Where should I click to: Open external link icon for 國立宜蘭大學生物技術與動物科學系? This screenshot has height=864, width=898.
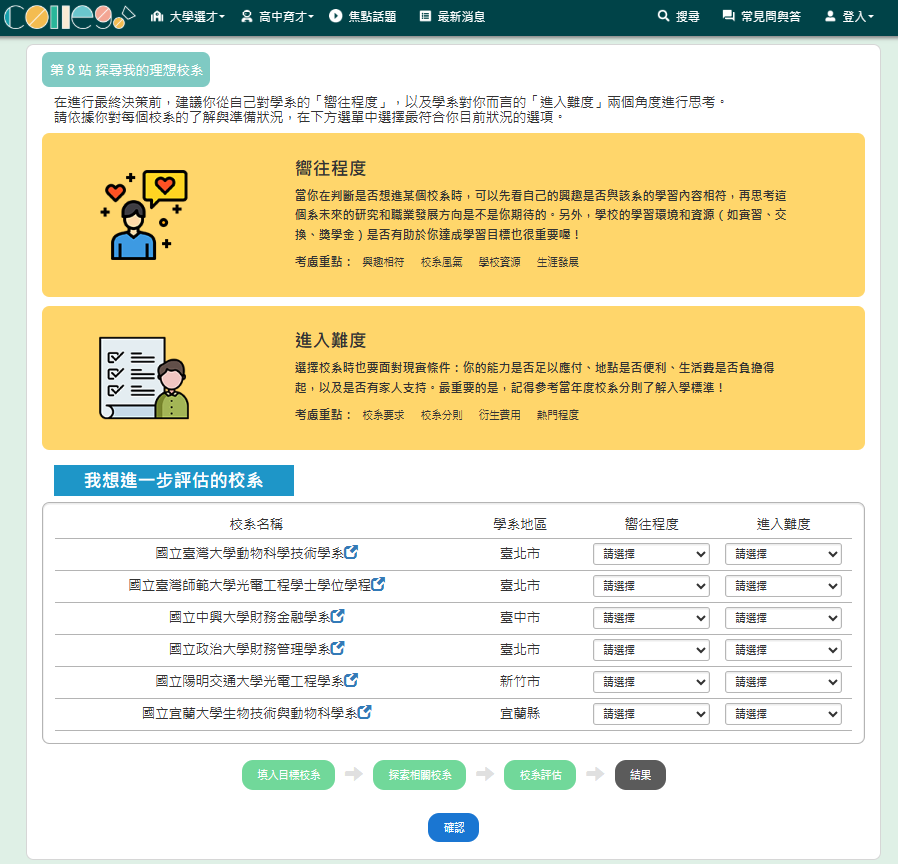[x=365, y=712]
